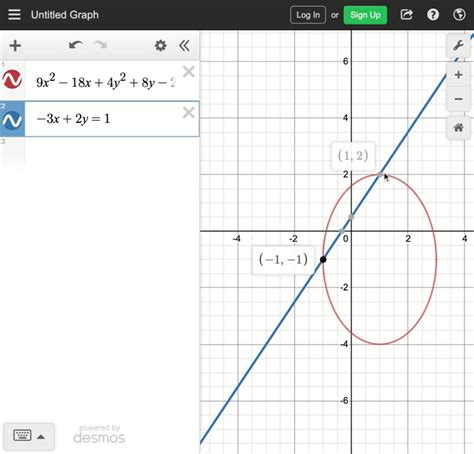Screen dimensions: 474x454
Task: Click the Log In button
Action: coord(308,15)
